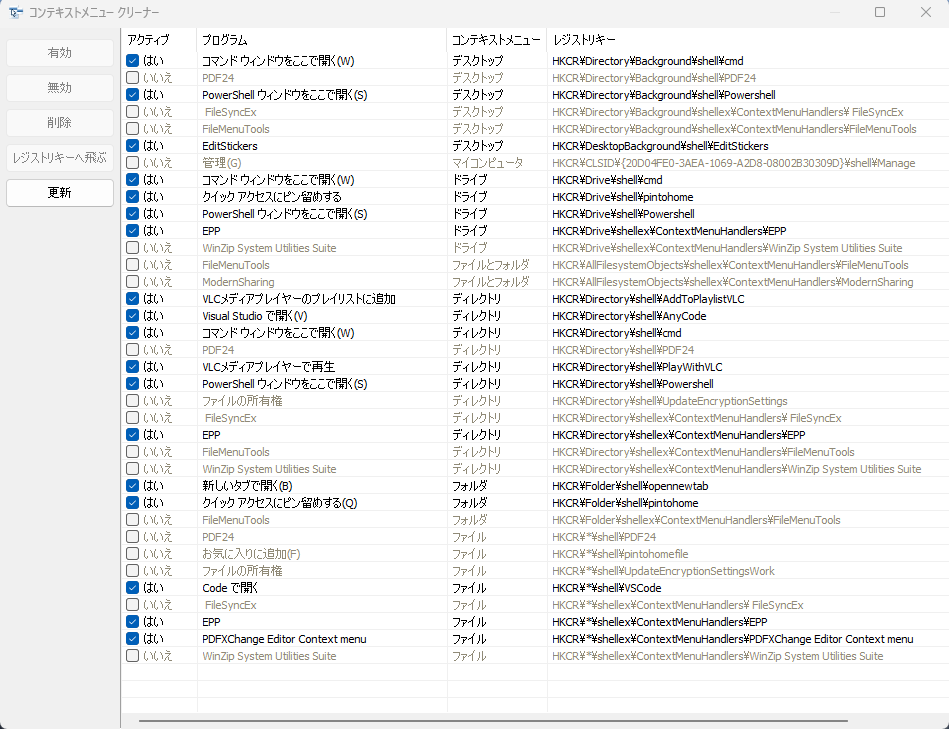The height and width of the screenshot is (729, 949).
Task: Click registry key HKCR\*\shell\VSCode
Action: (606, 587)
